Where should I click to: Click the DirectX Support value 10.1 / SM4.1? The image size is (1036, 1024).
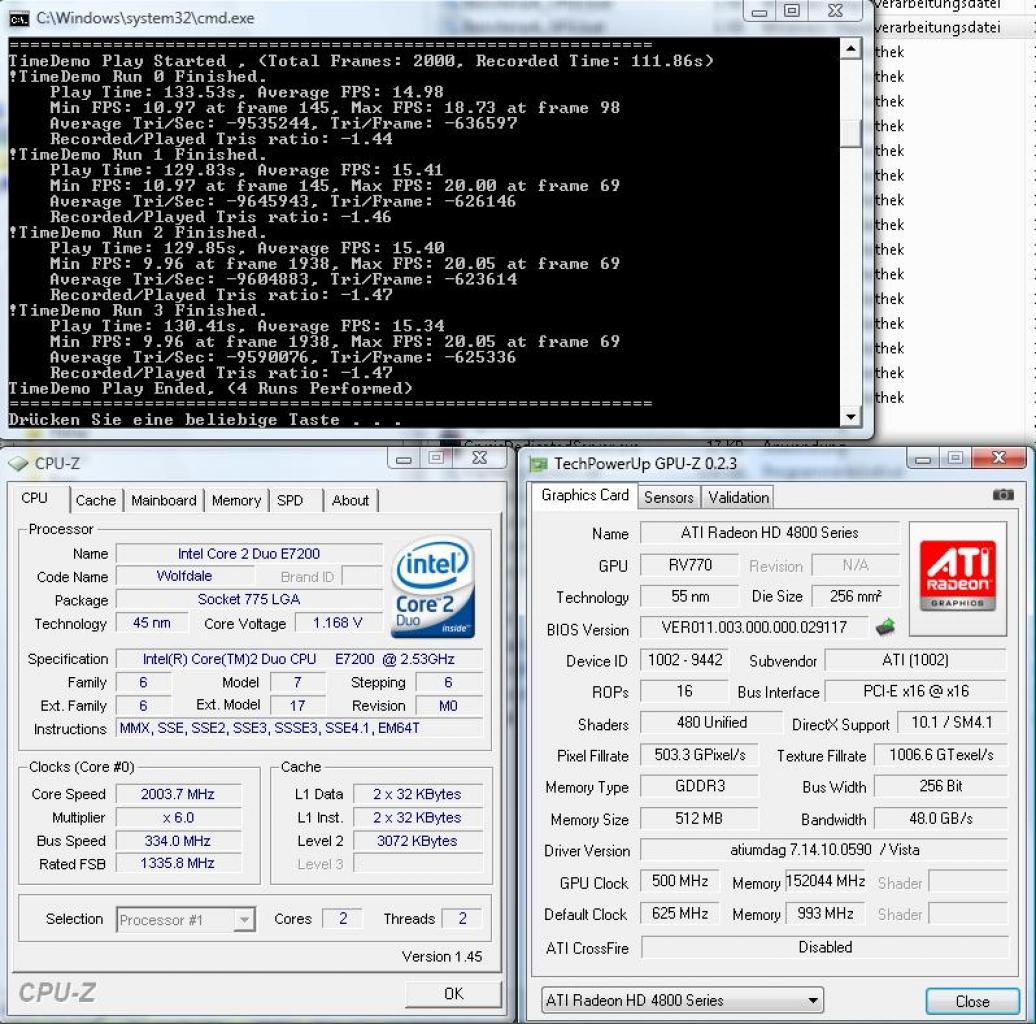coord(951,723)
